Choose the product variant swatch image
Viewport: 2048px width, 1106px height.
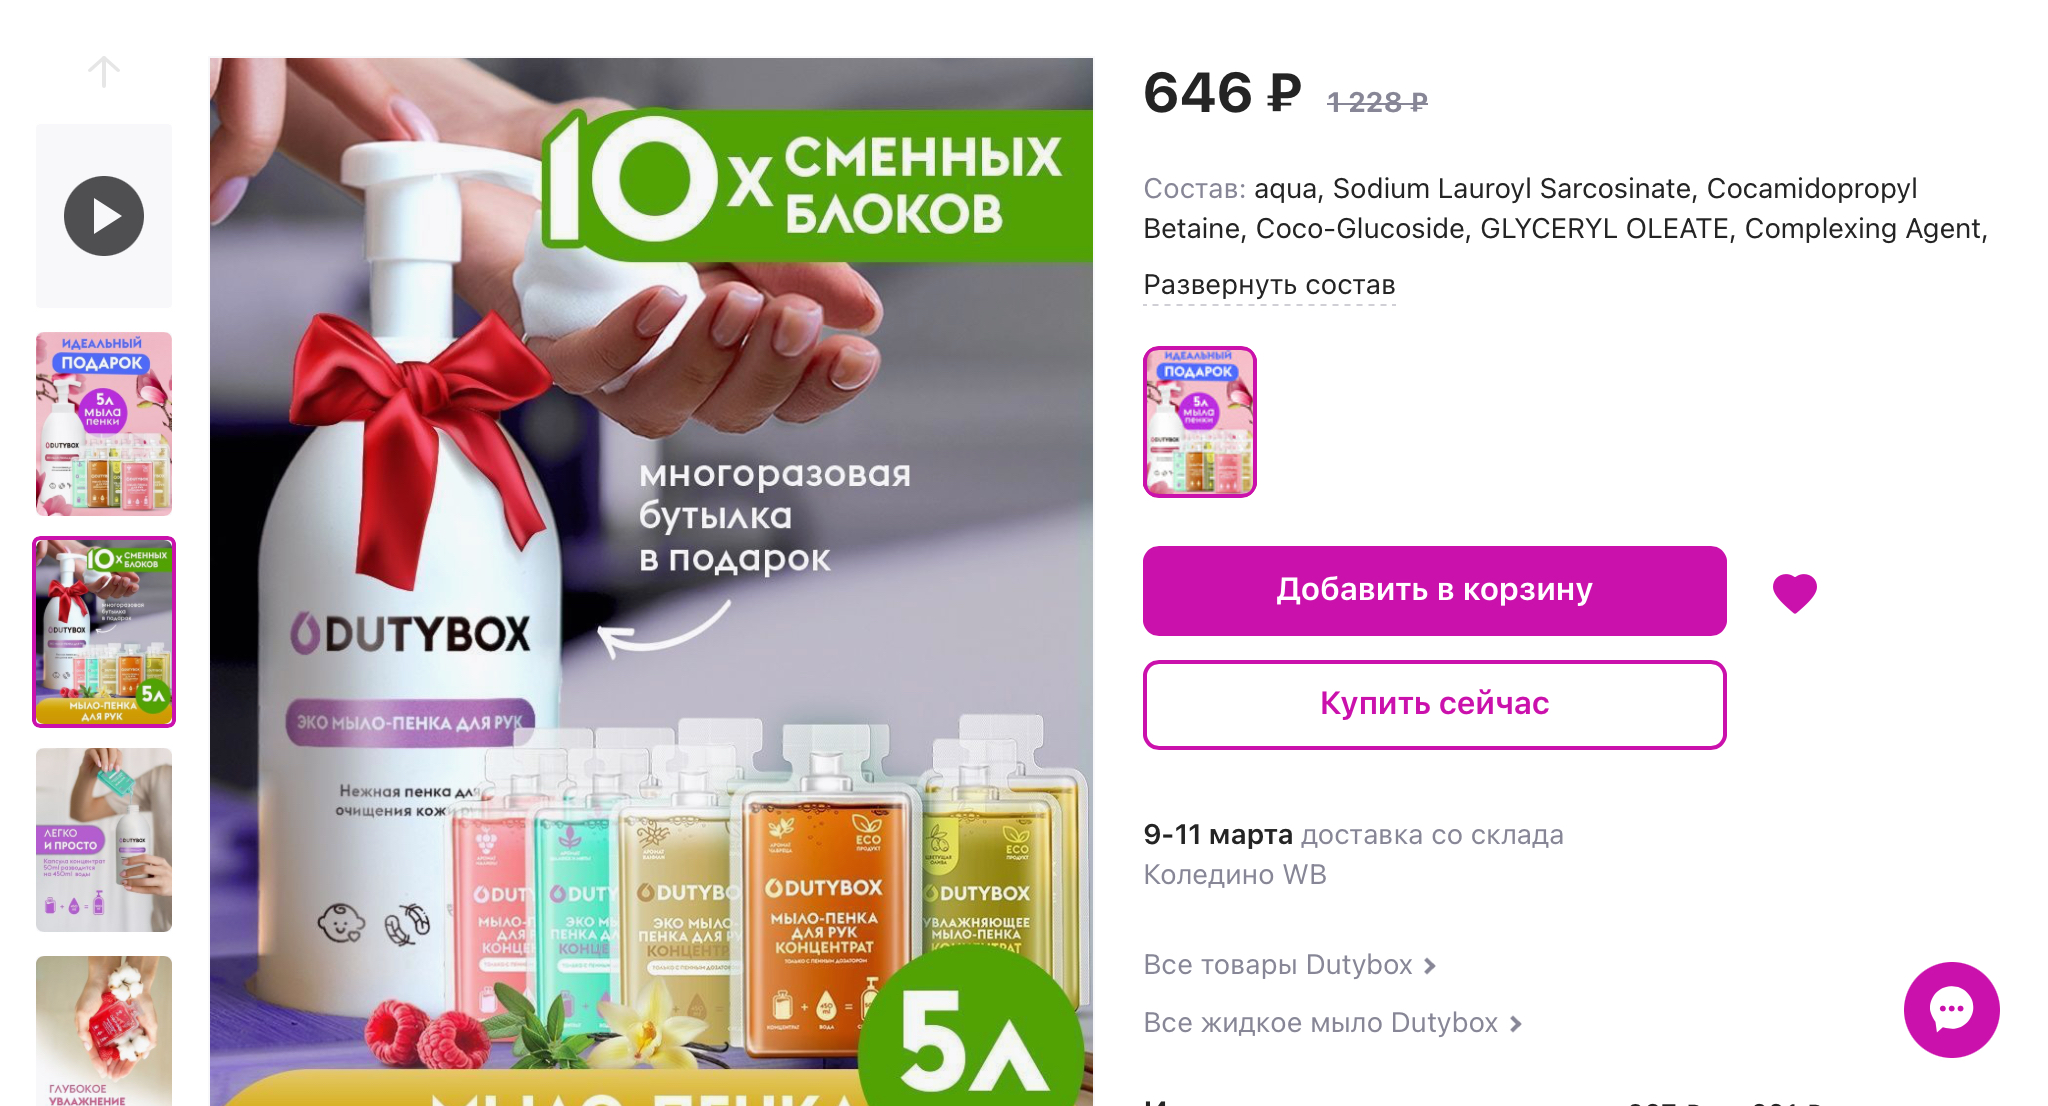(1200, 422)
